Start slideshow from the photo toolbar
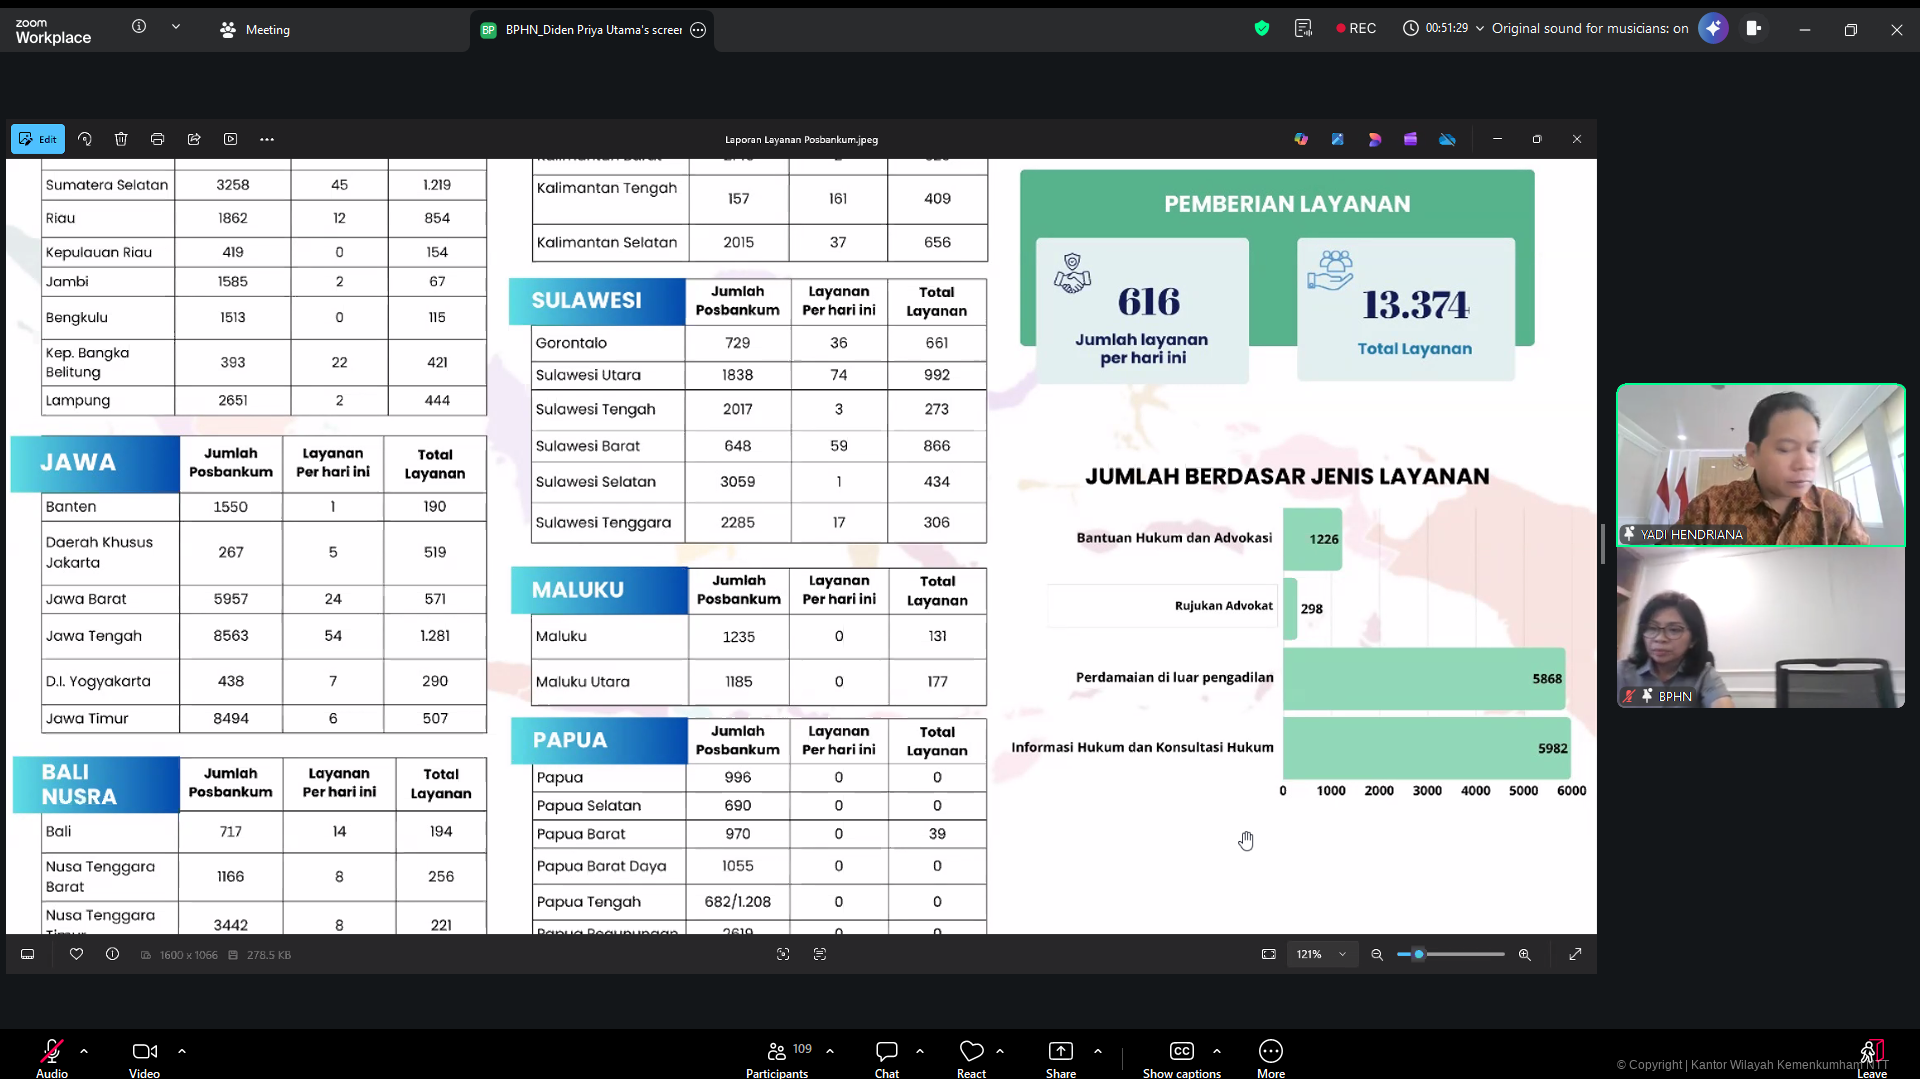This screenshot has width=1920, height=1079. tap(231, 139)
